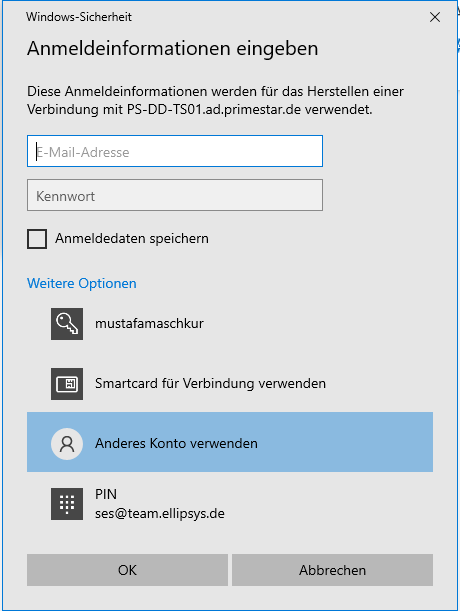Select the person avatar icon

[67, 444]
